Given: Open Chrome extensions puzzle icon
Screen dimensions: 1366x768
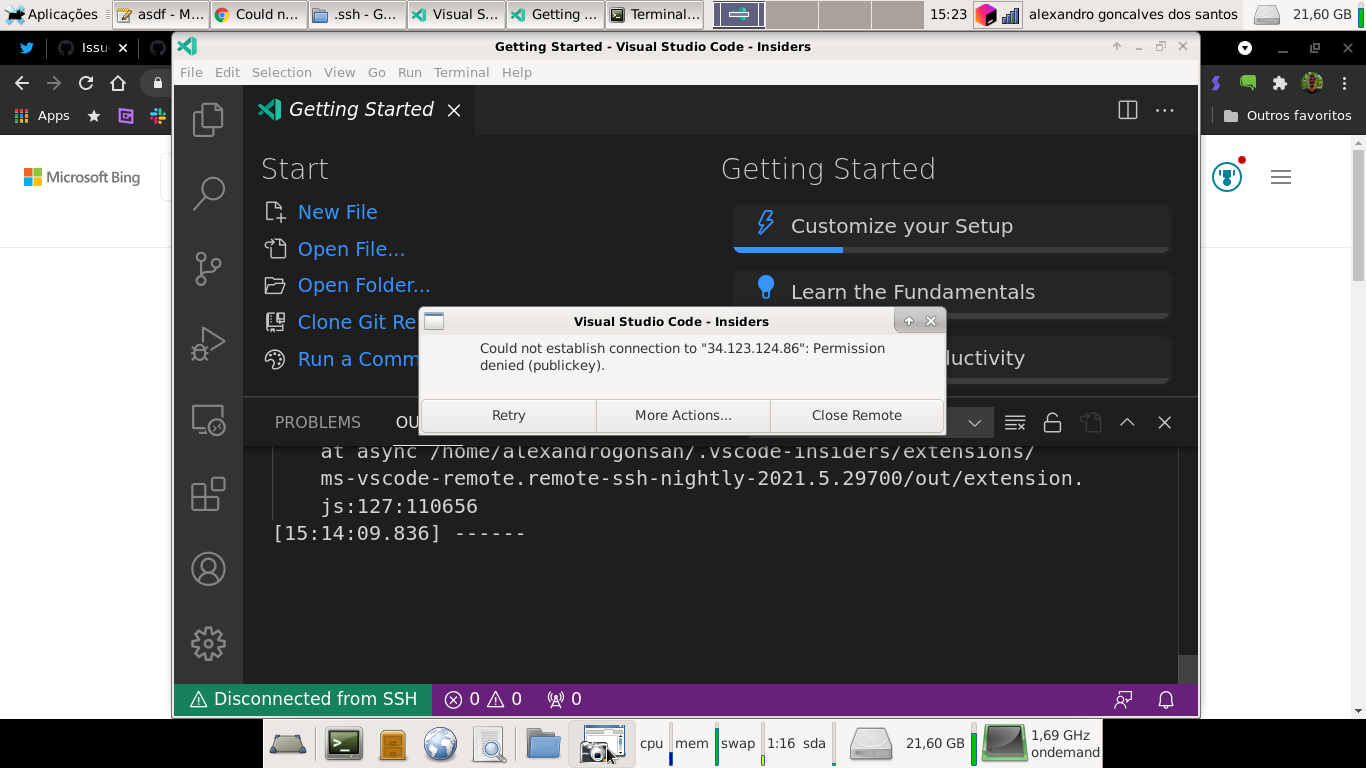Looking at the screenshot, I should click(1279, 83).
